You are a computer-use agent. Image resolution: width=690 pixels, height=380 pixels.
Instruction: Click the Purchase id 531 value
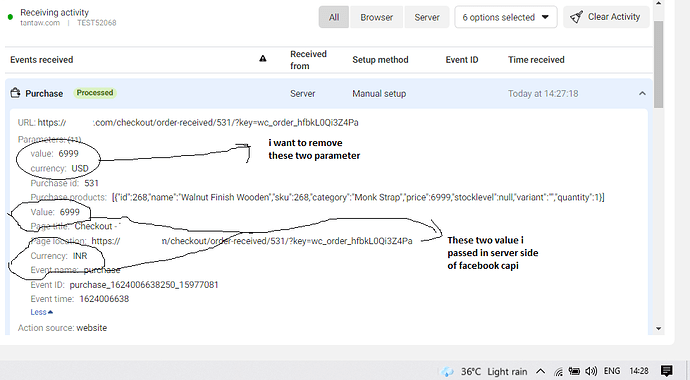(91, 183)
